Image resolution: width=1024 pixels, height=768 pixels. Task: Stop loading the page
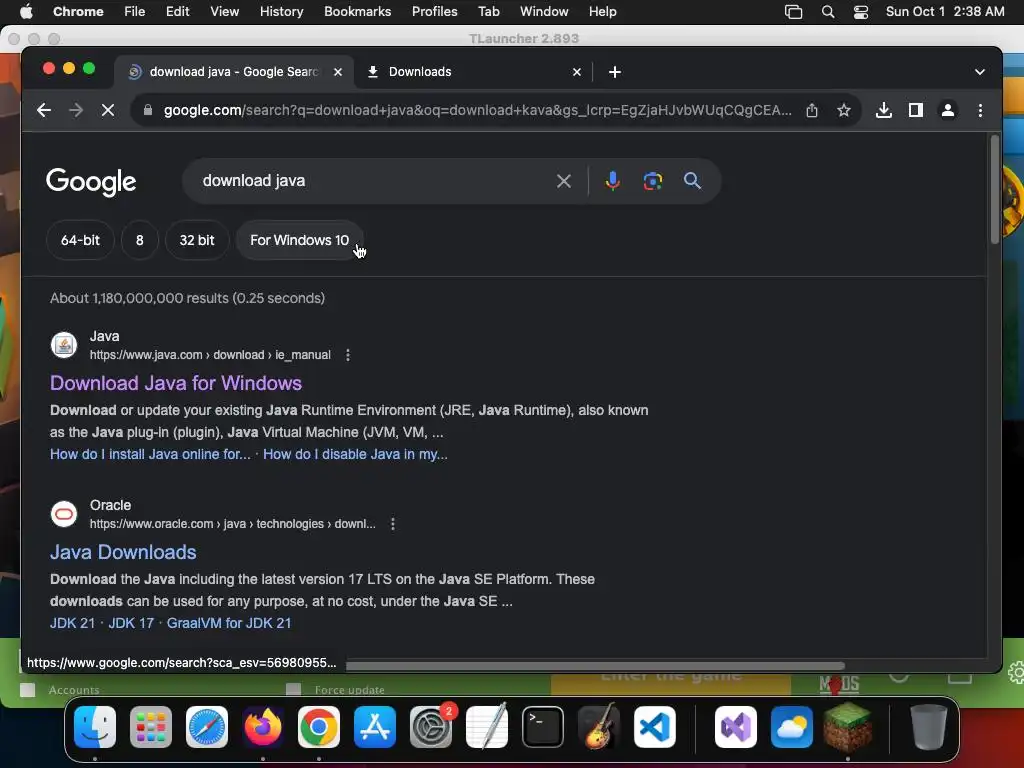(x=108, y=110)
